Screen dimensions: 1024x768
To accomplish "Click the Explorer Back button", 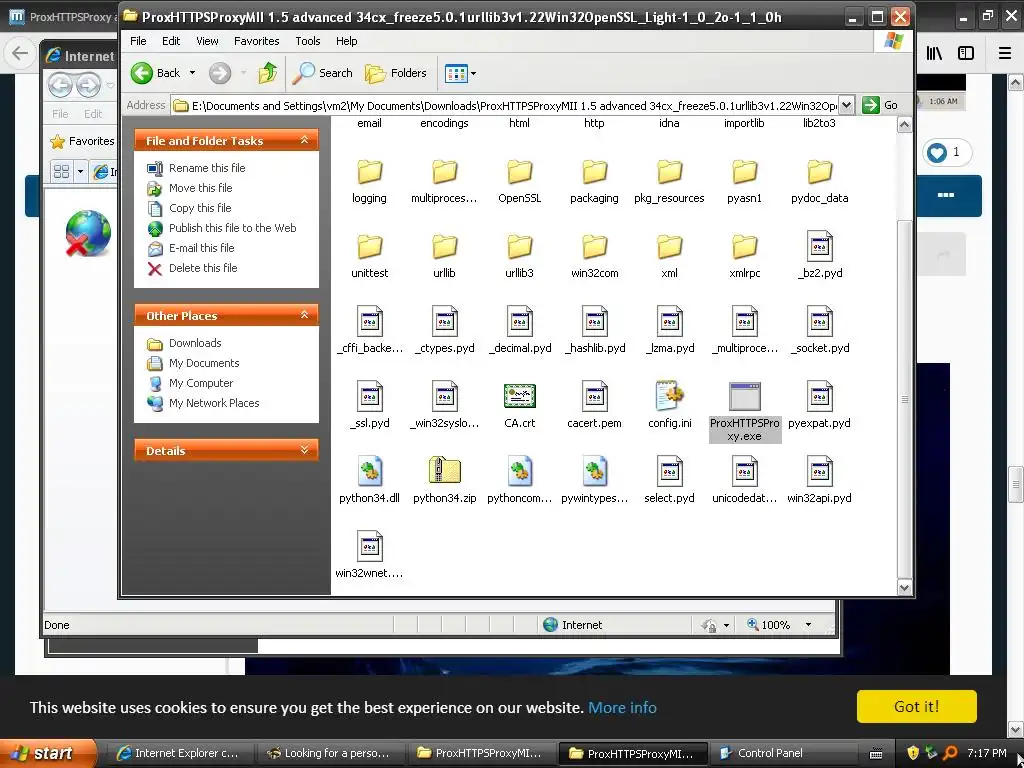I will coord(156,73).
